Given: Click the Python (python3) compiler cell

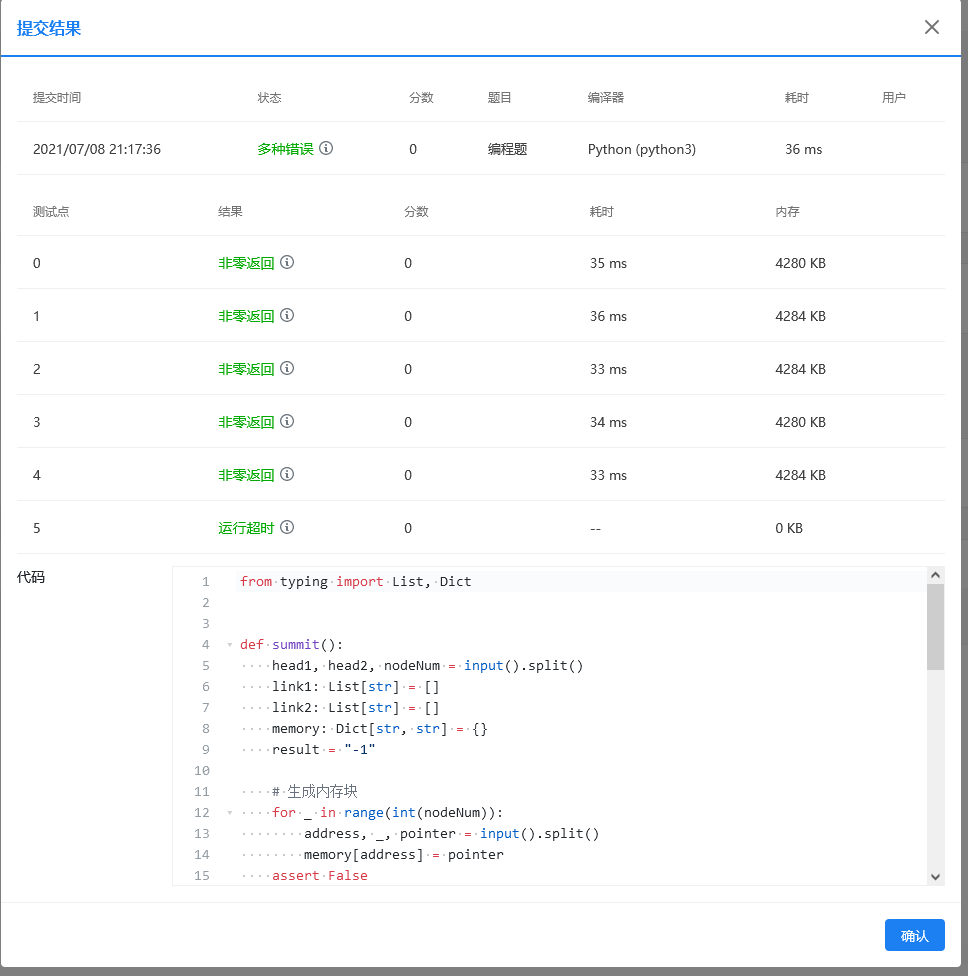Looking at the screenshot, I should 642,149.
